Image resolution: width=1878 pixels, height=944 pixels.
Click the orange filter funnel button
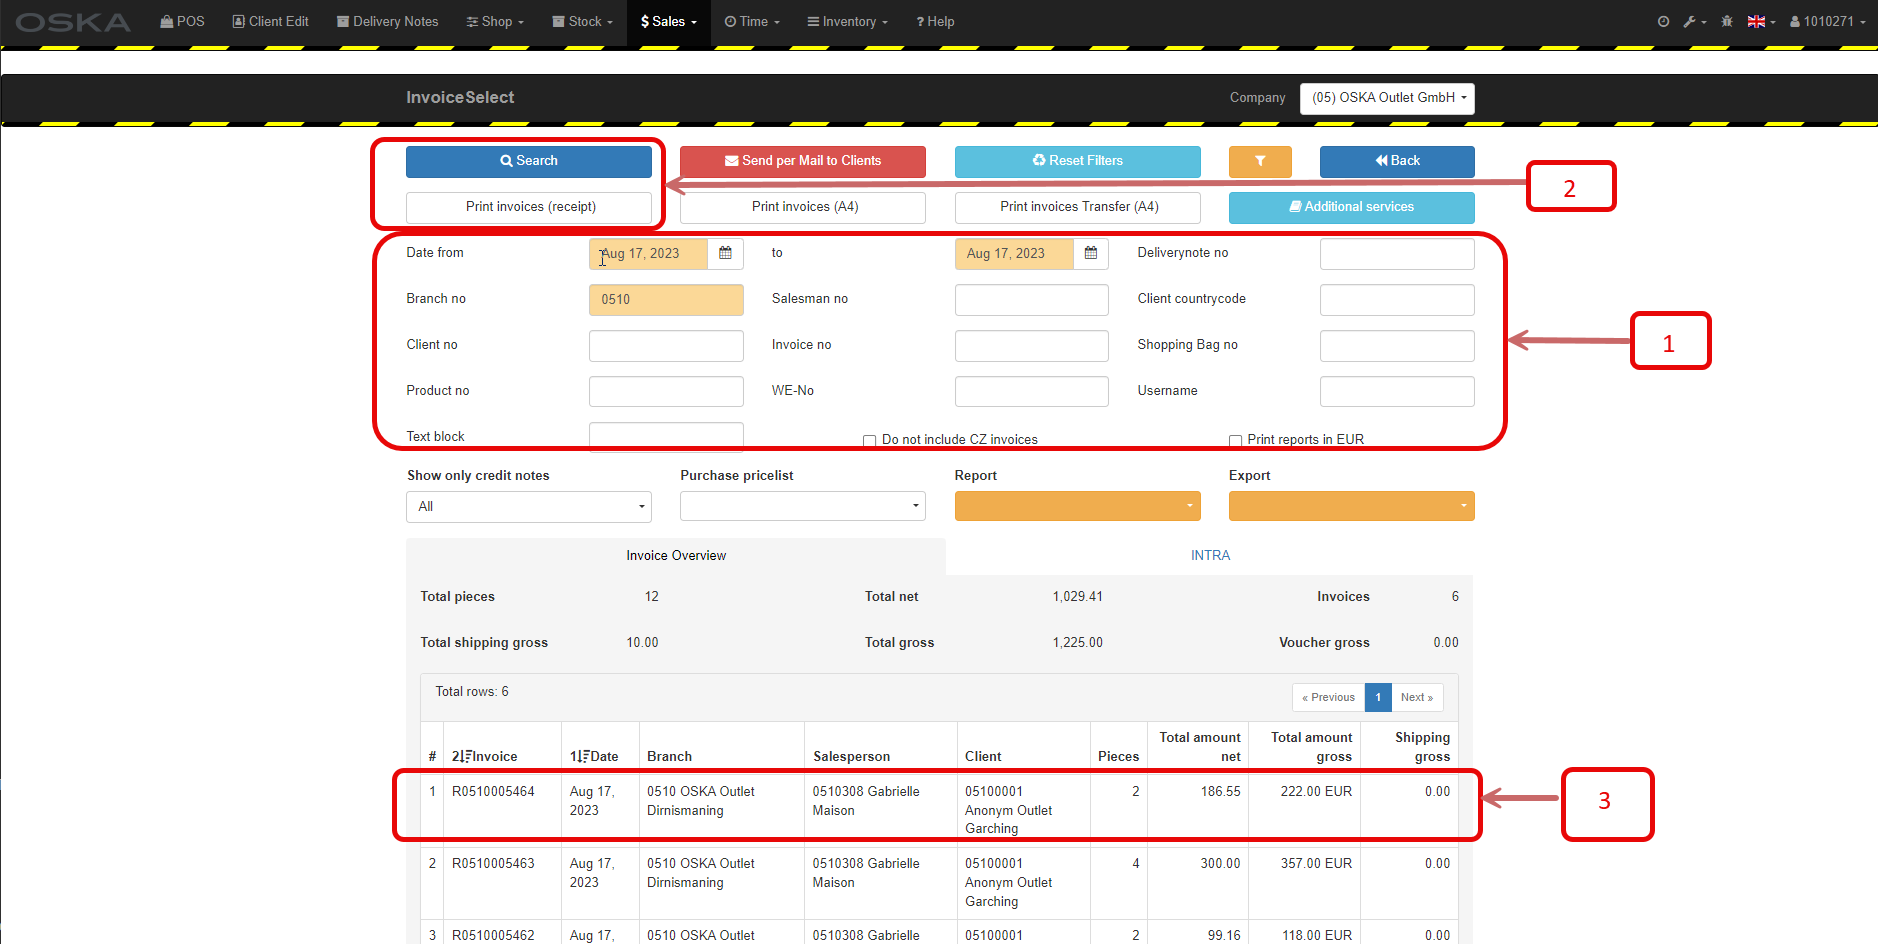(x=1260, y=161)
